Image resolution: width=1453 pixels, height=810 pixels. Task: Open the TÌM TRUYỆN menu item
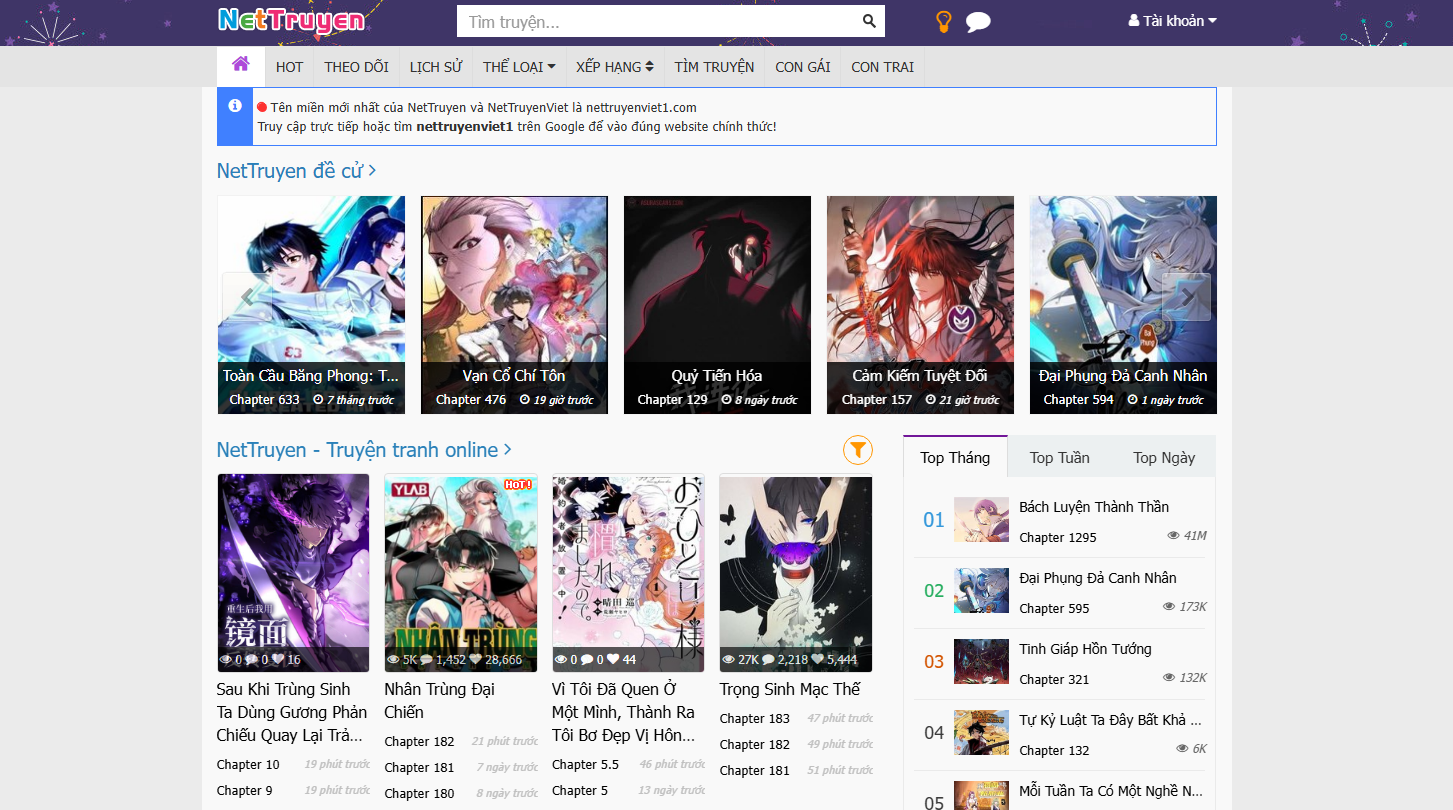point(714,67)
